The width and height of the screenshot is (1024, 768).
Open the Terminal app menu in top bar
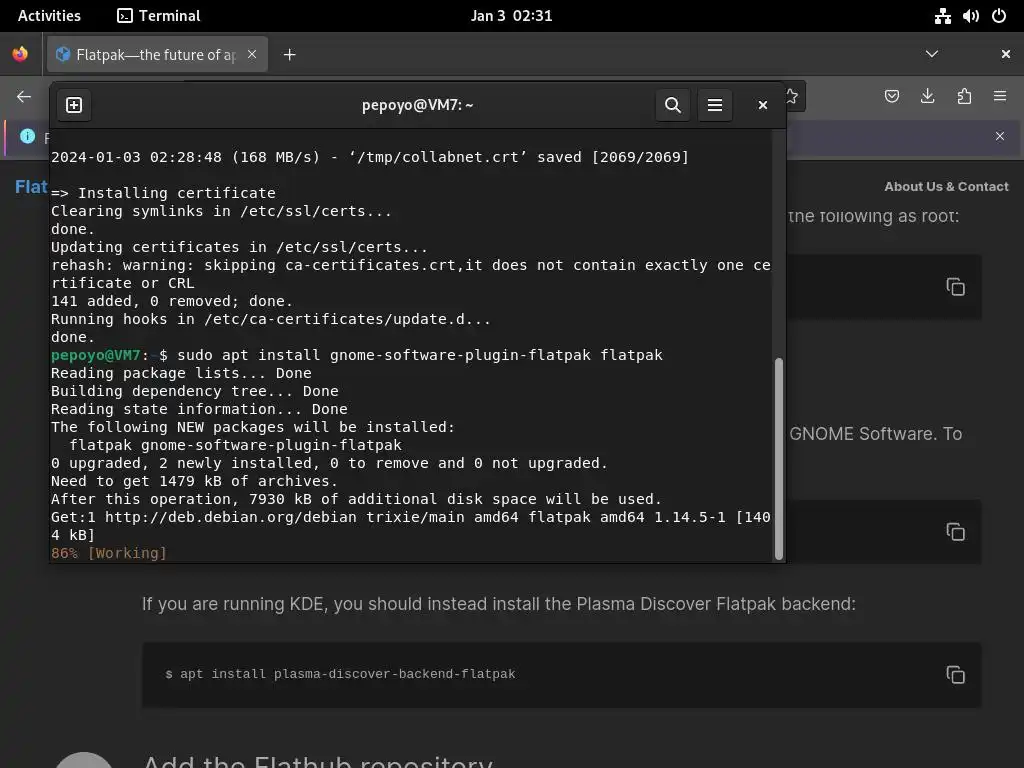(159, 16)
